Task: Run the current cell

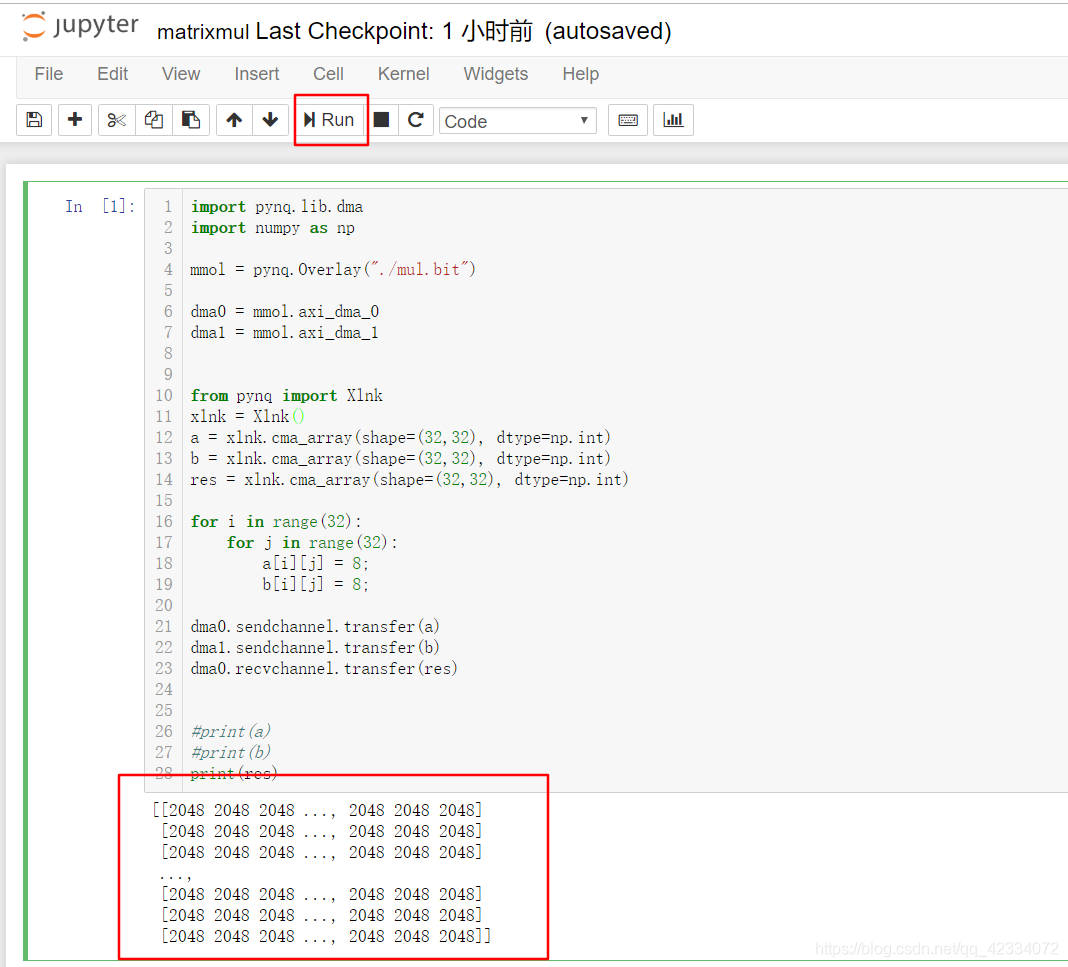Action: pyautogui.click(x=330, y=121)
